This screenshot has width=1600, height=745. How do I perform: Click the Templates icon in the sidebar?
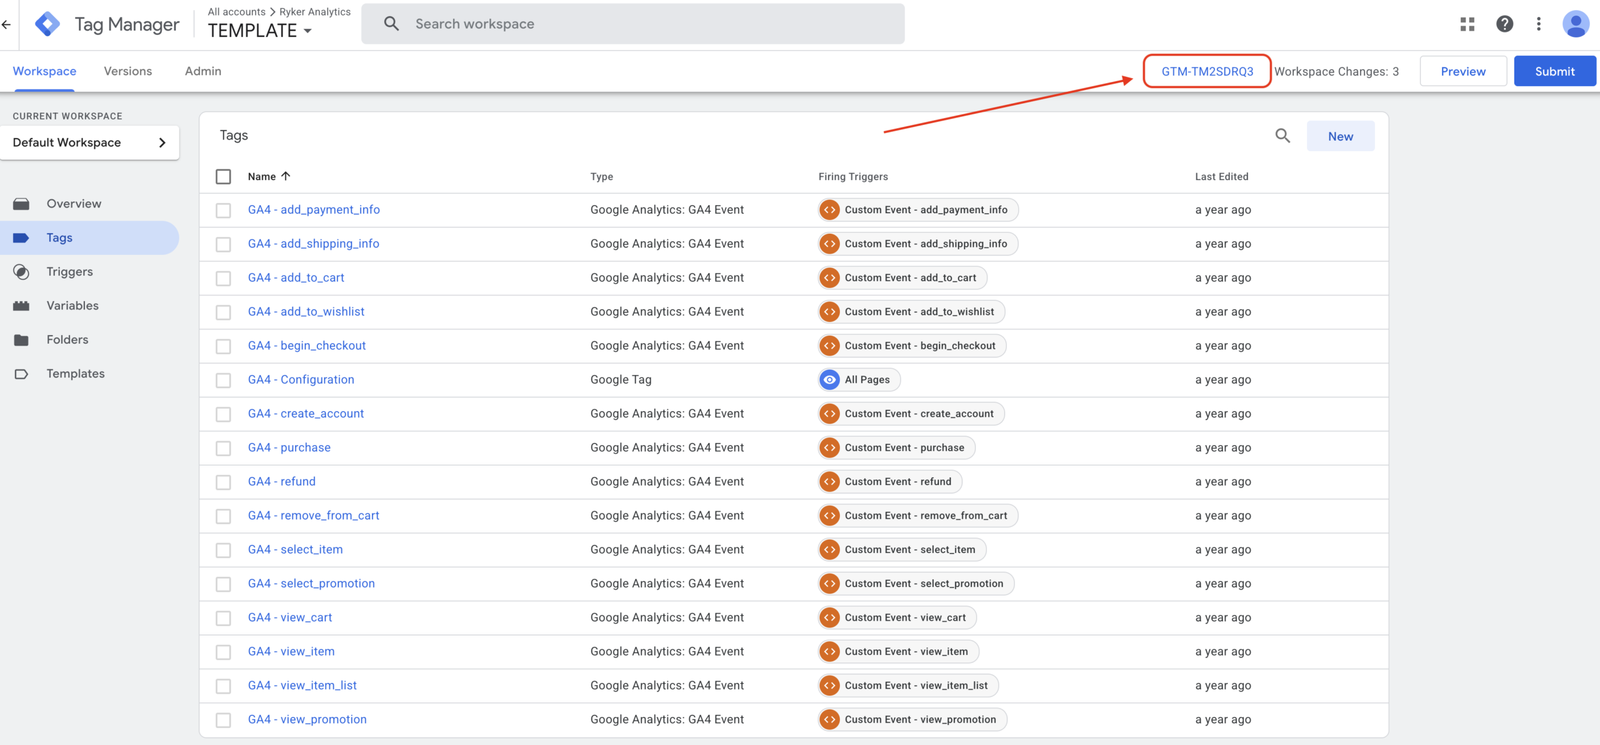click(x=21, y=374)
